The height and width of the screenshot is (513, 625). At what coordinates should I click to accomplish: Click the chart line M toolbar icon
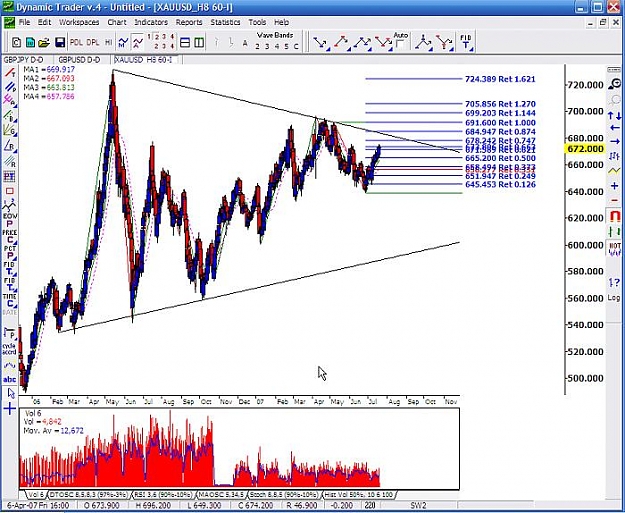(123, 42)
